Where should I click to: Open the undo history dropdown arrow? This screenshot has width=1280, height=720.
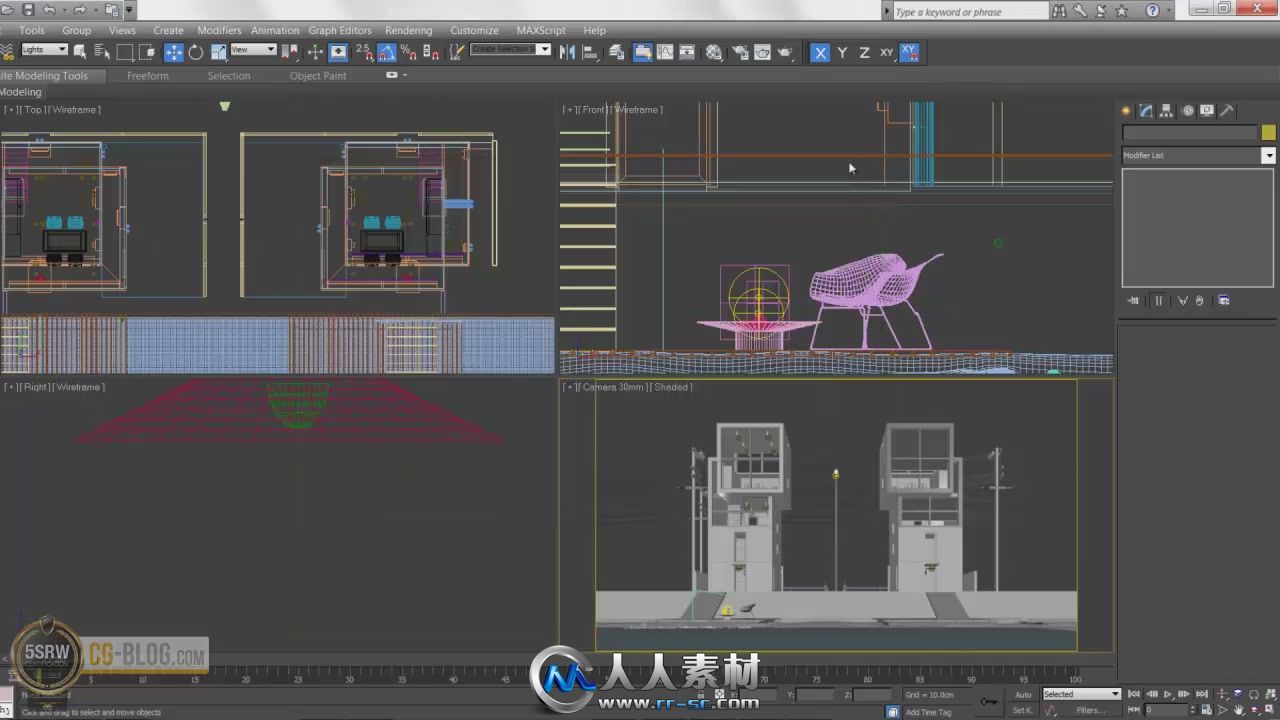click(64, 11)
